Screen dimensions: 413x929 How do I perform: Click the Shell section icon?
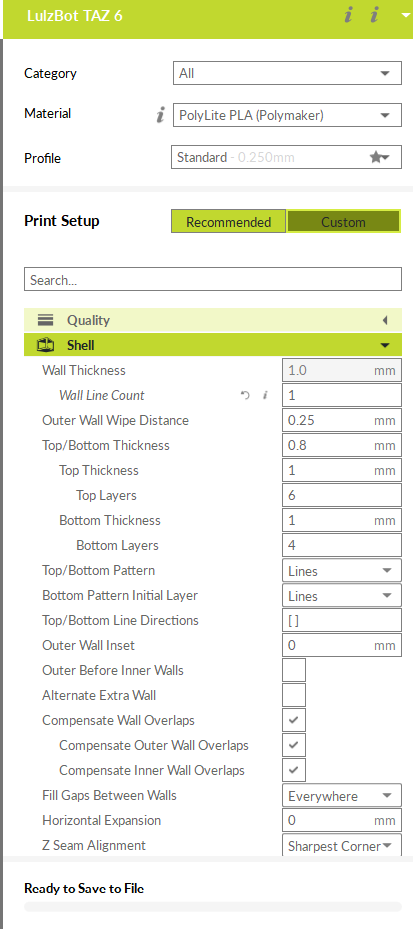coord(46,345)
